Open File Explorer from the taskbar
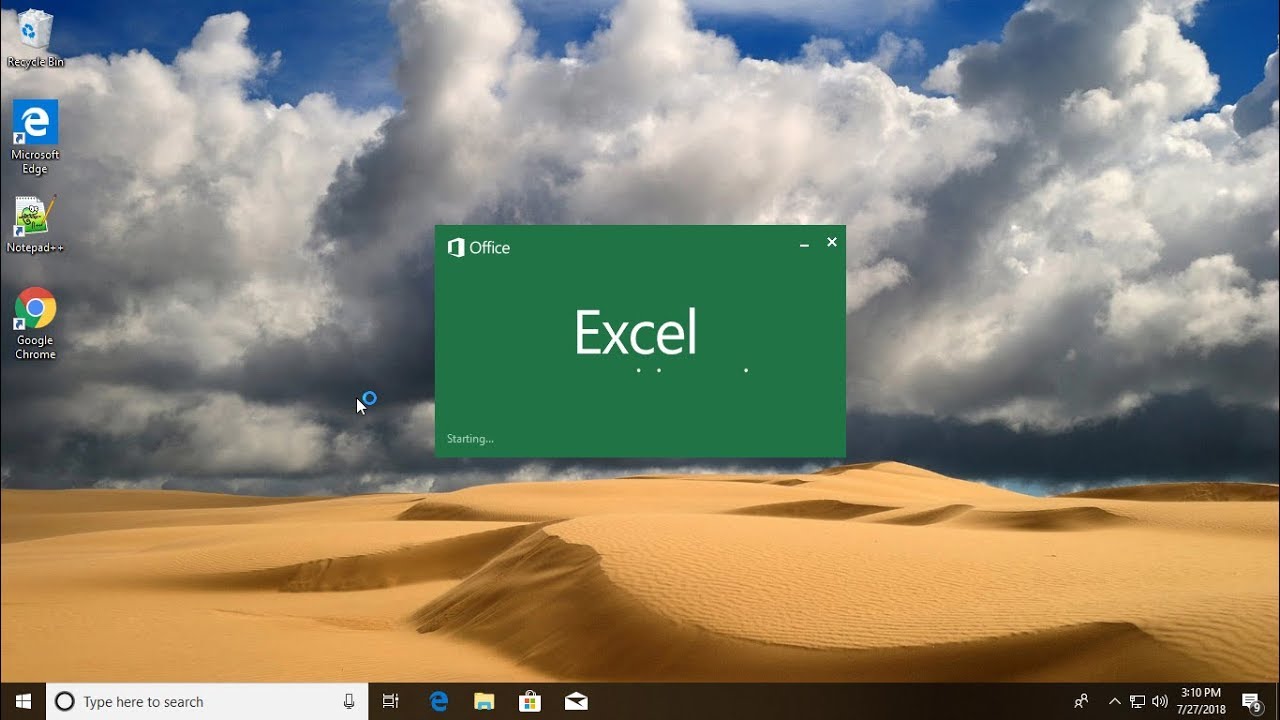Viewport: 1280px width, 720px height. pyautogui.click(x=484, y=702)
